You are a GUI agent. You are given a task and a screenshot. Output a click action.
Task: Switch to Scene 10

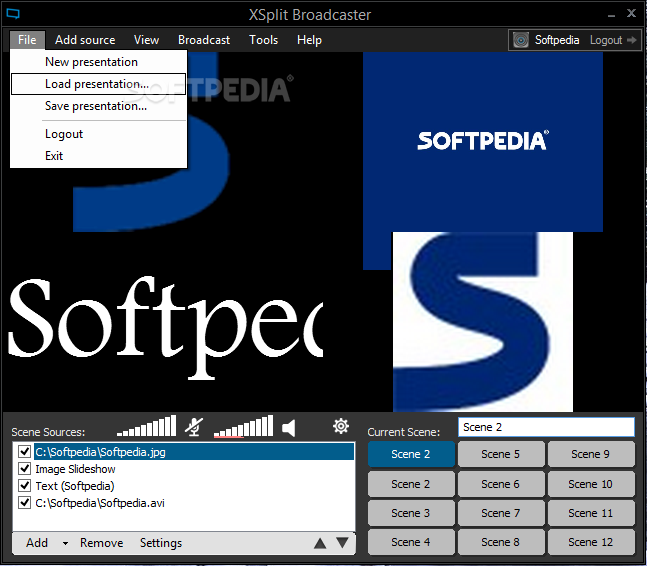591,484
